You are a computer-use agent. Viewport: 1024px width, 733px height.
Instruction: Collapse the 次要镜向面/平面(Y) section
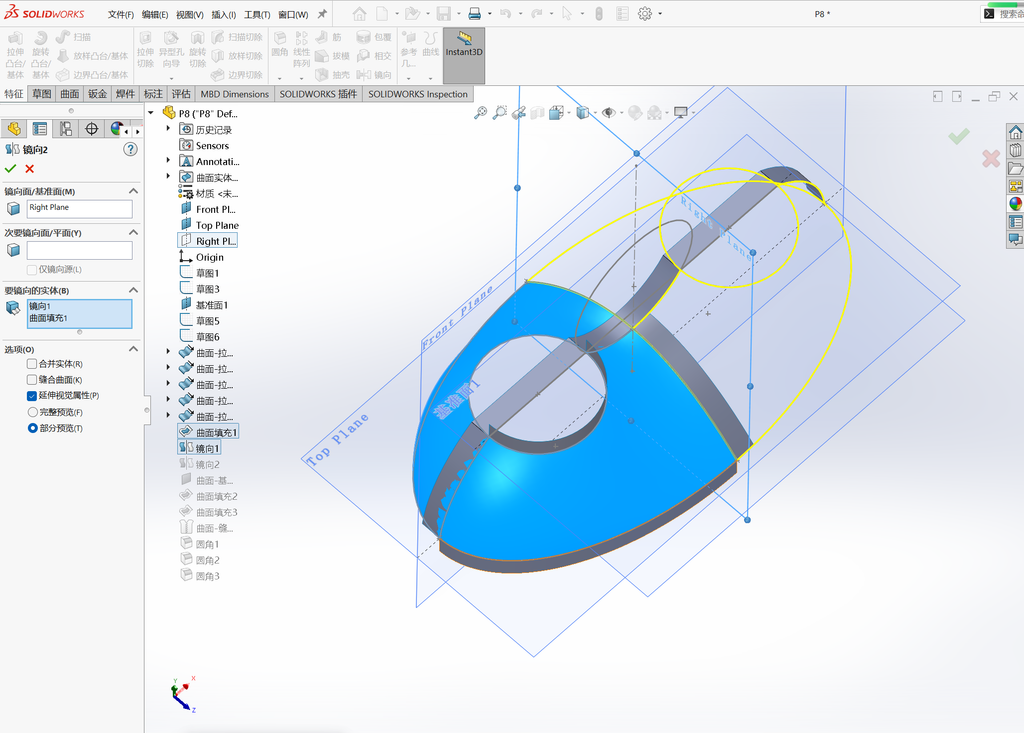point(133,233)
